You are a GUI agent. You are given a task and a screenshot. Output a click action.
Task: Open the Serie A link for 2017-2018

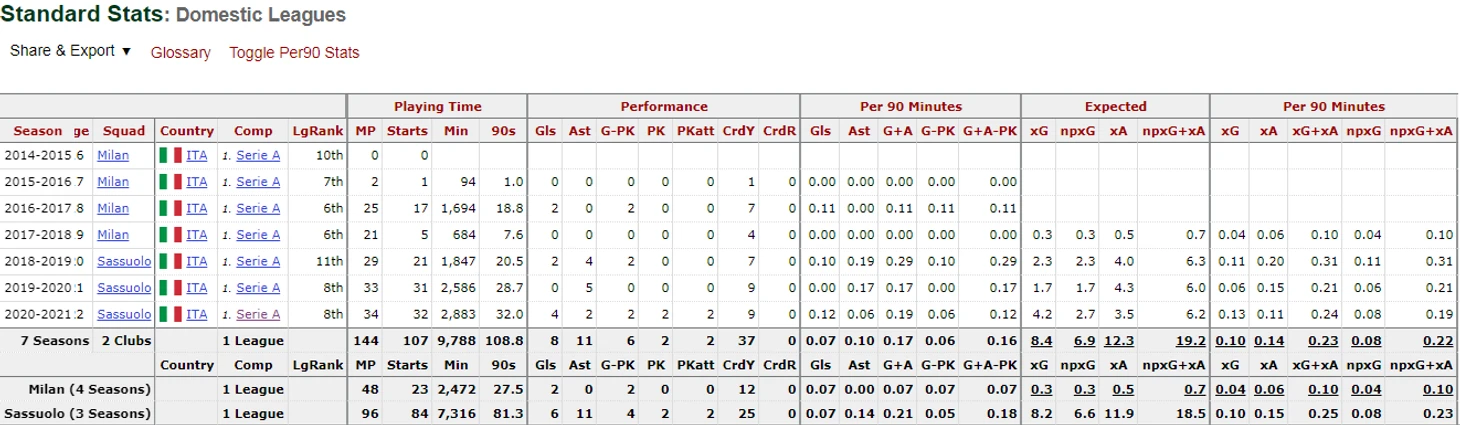click(x=258, y=235)
